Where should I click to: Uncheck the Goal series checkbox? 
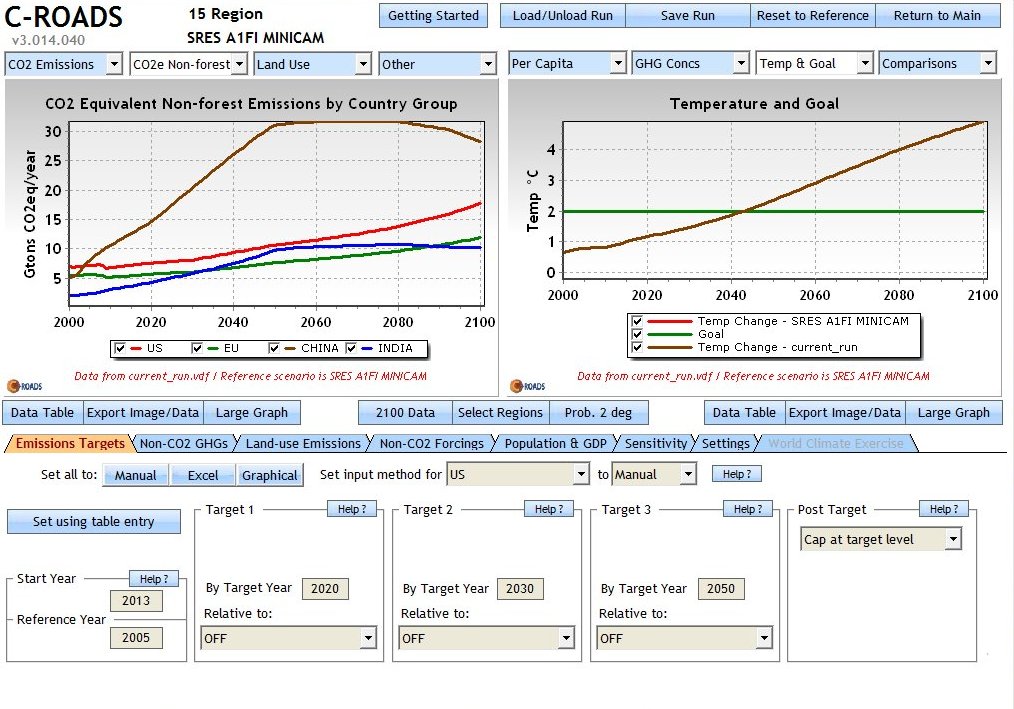(x=637, y=334)
